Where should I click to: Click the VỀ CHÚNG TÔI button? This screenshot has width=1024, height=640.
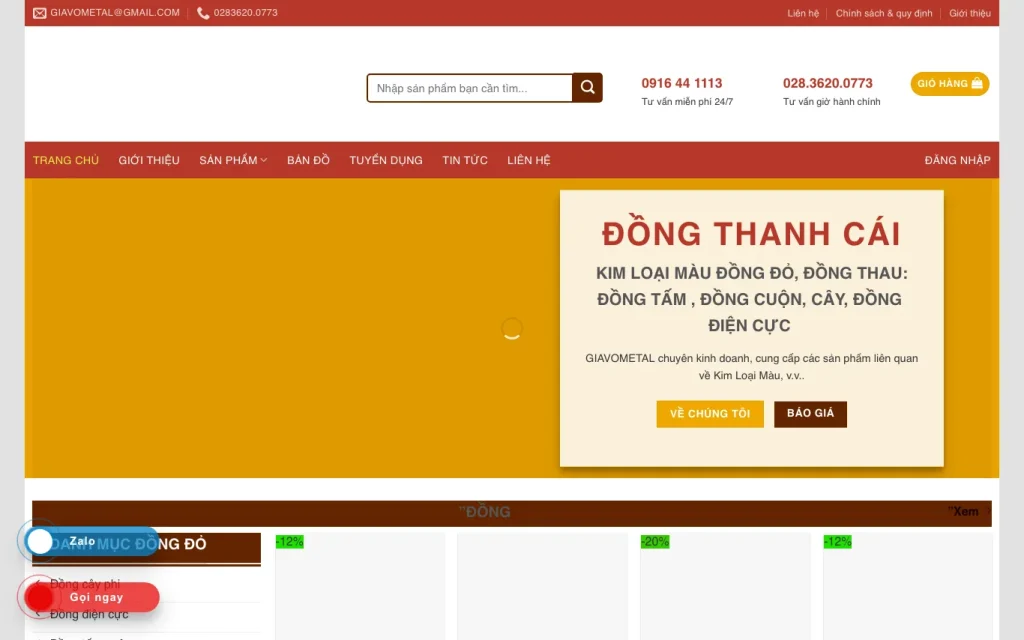[x=710, y=414]
